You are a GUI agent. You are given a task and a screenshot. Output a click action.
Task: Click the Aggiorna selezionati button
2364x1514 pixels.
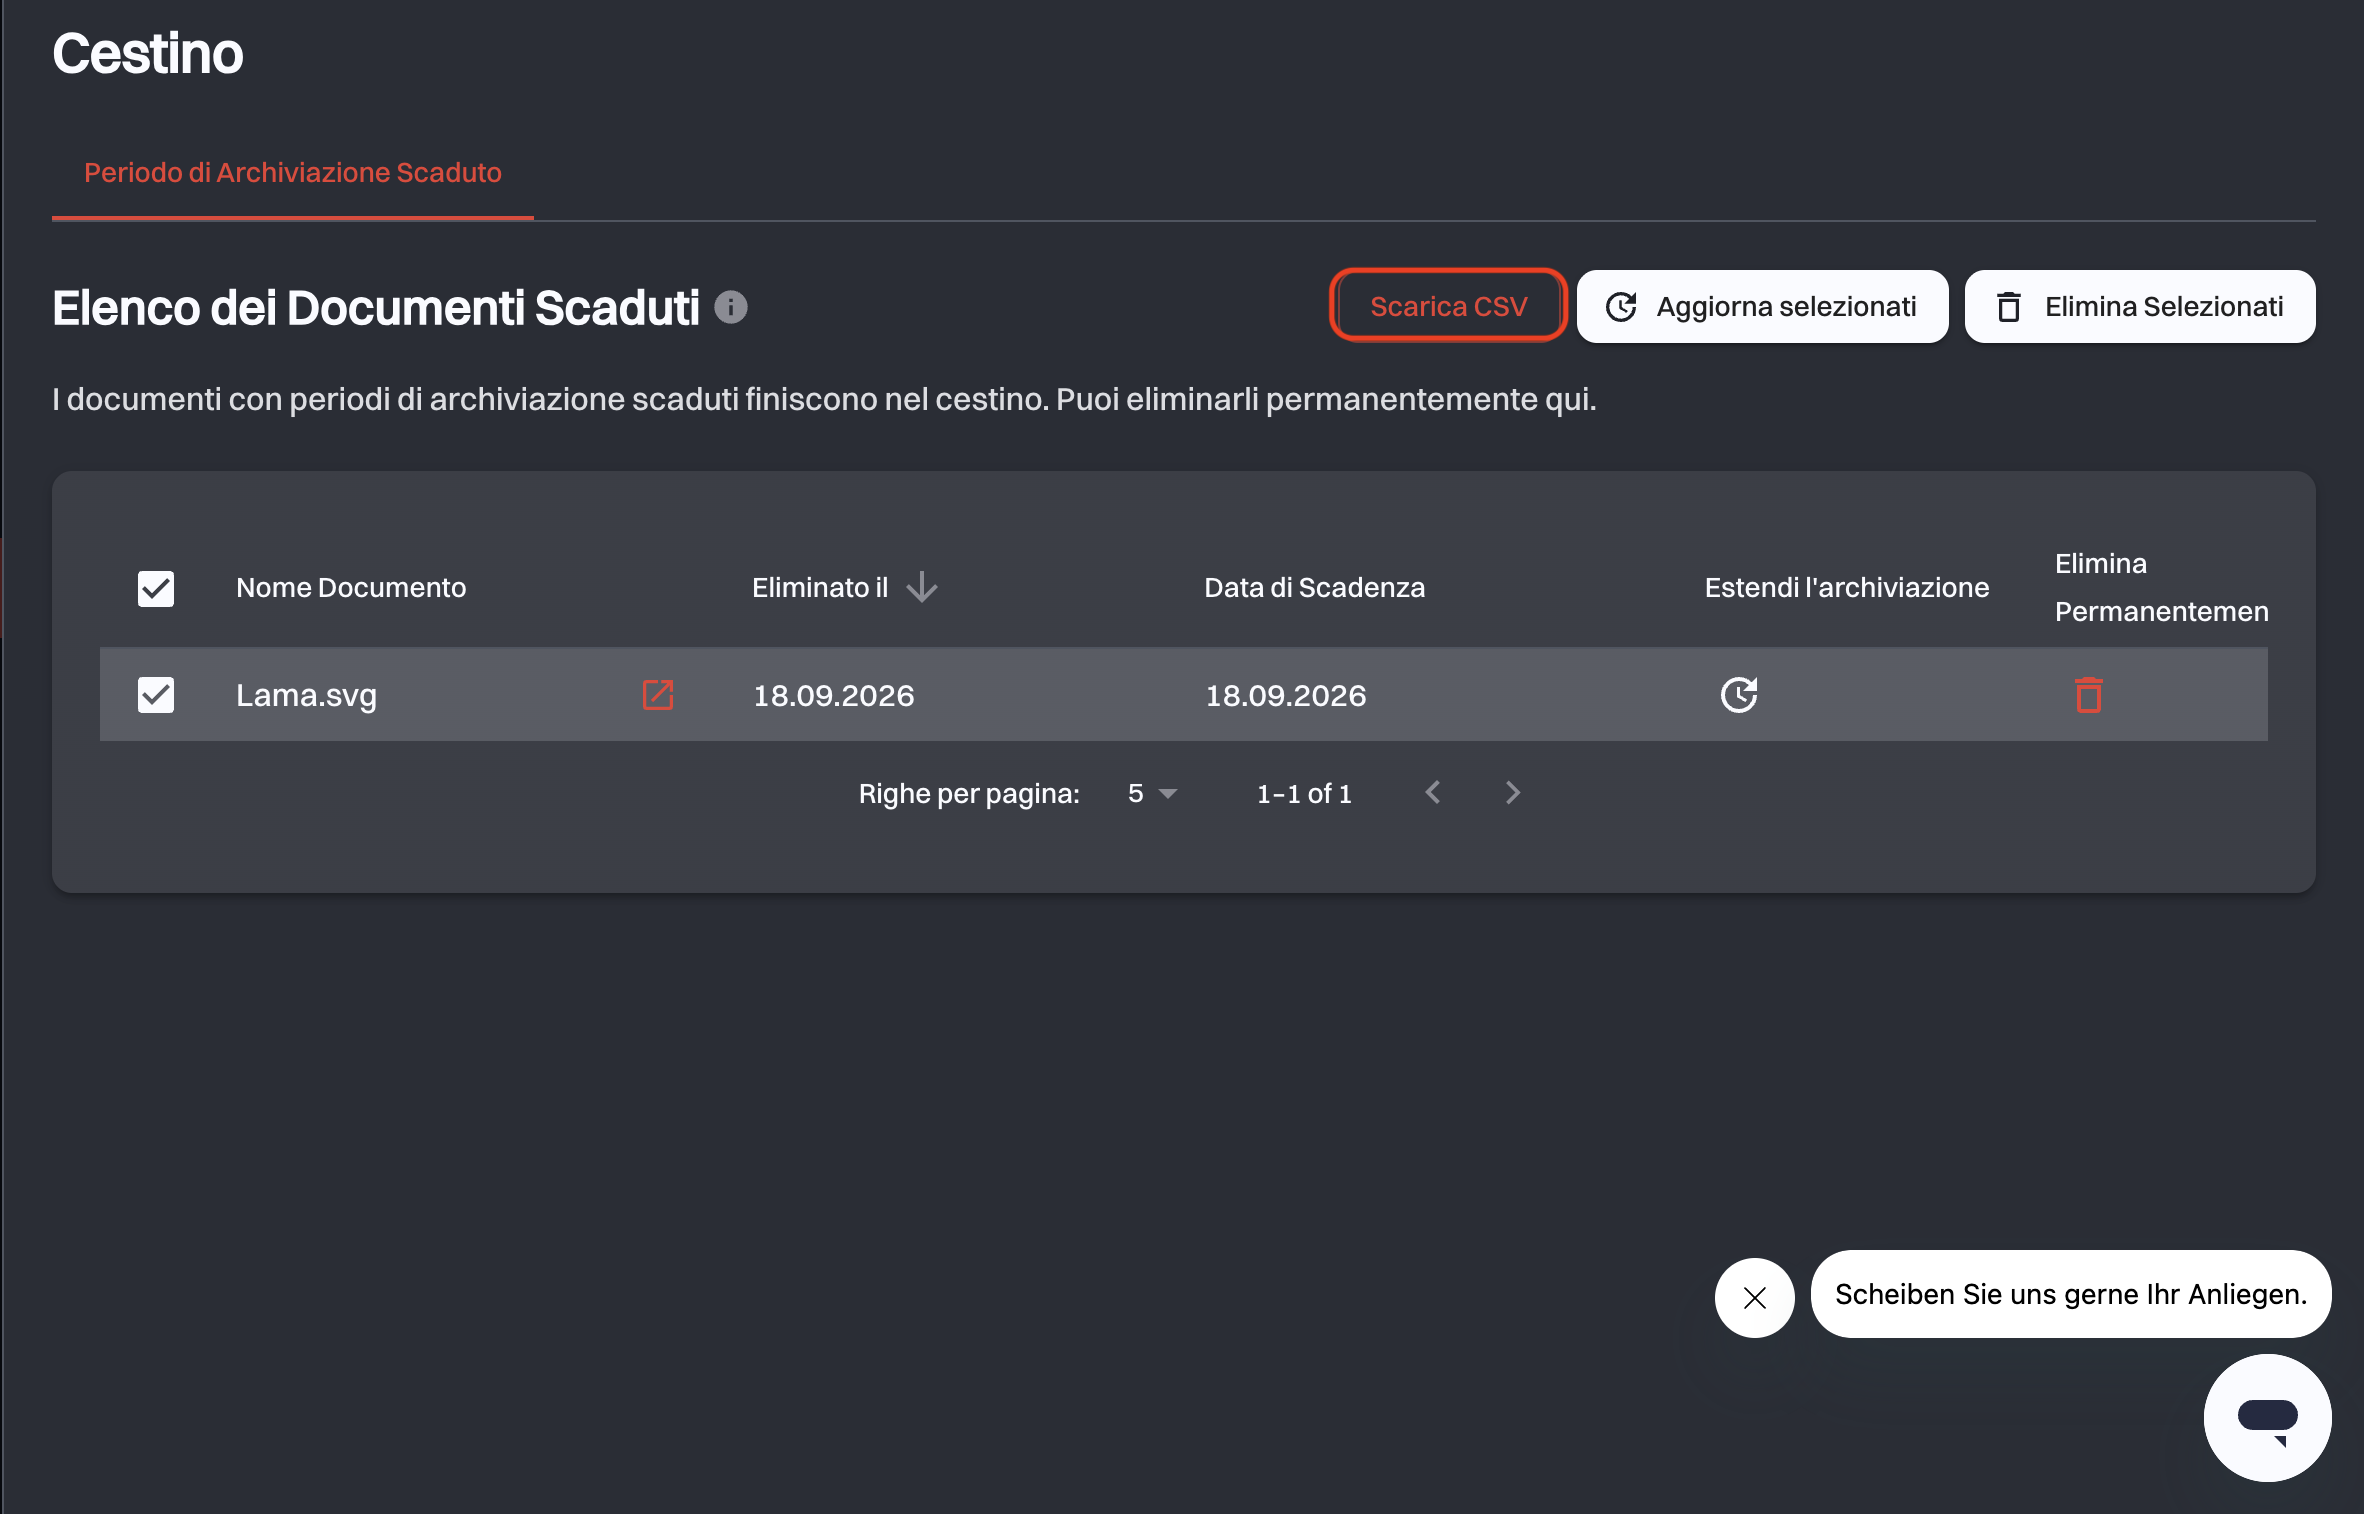(x=1762, y=306)
